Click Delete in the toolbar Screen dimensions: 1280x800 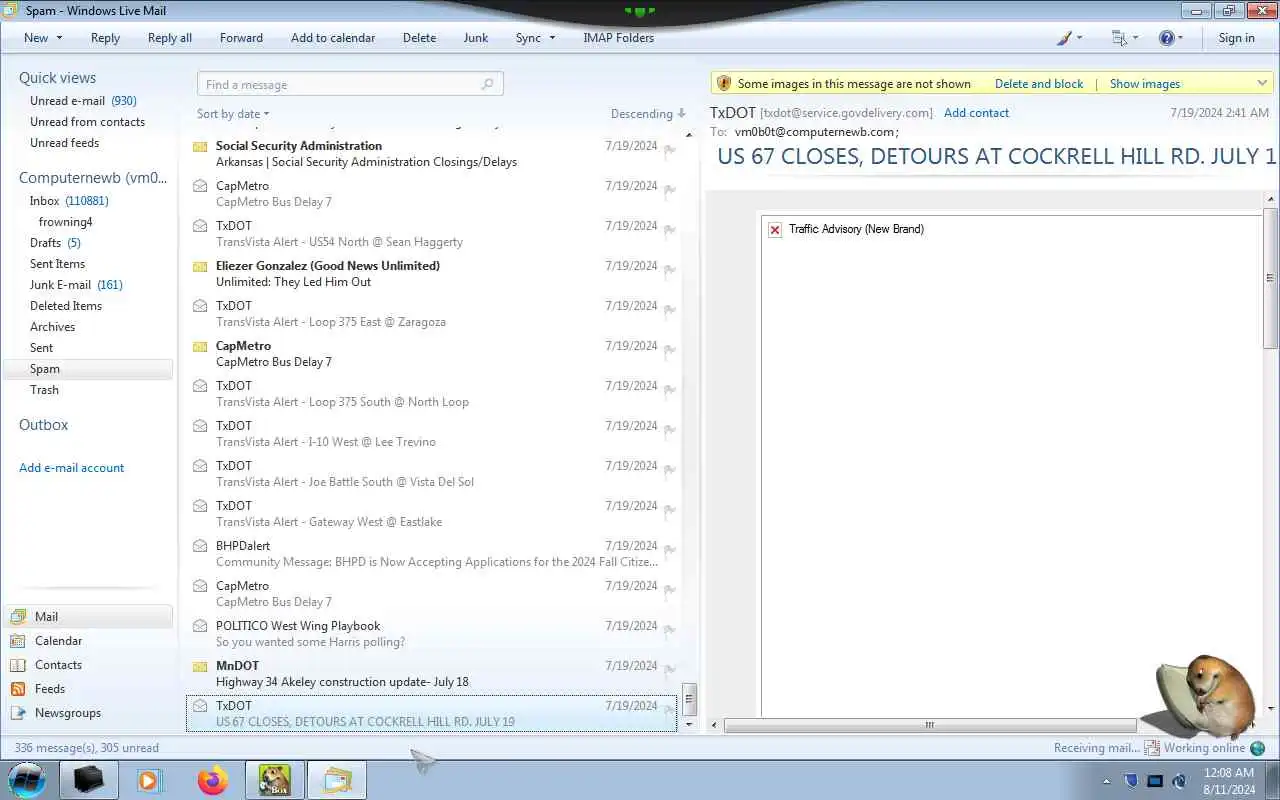pos(419,38)
